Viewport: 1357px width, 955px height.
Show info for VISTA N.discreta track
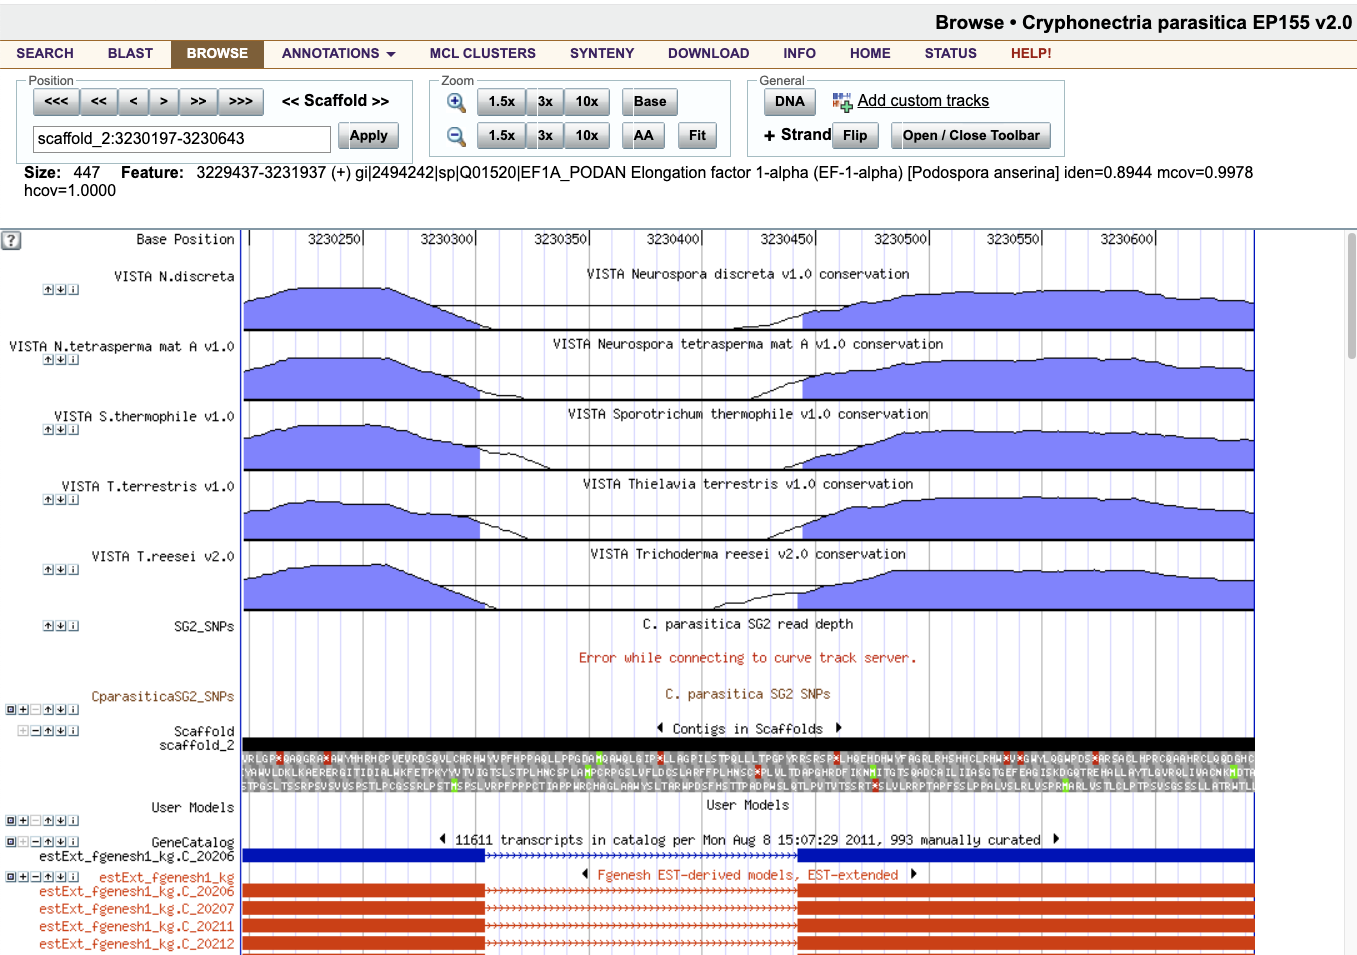(73, 290)
